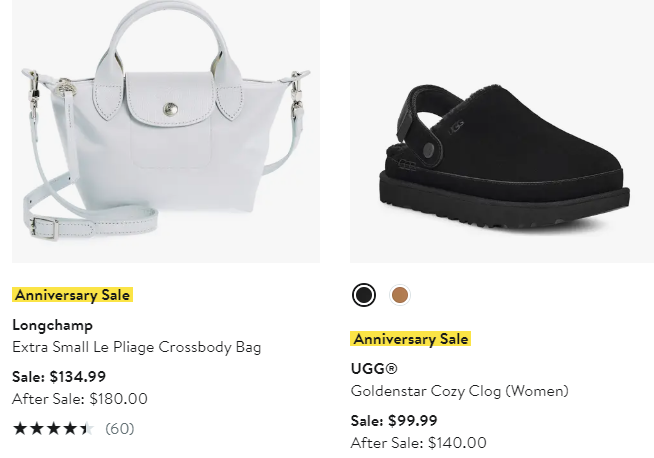Screen dimensions: 654x458
Task: Click the first star in the rating row
Action: (x=19, y=429)
